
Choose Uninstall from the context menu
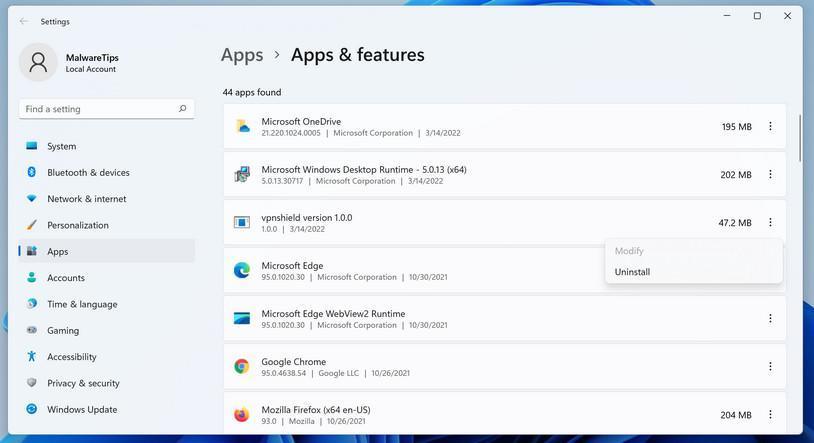694,272
